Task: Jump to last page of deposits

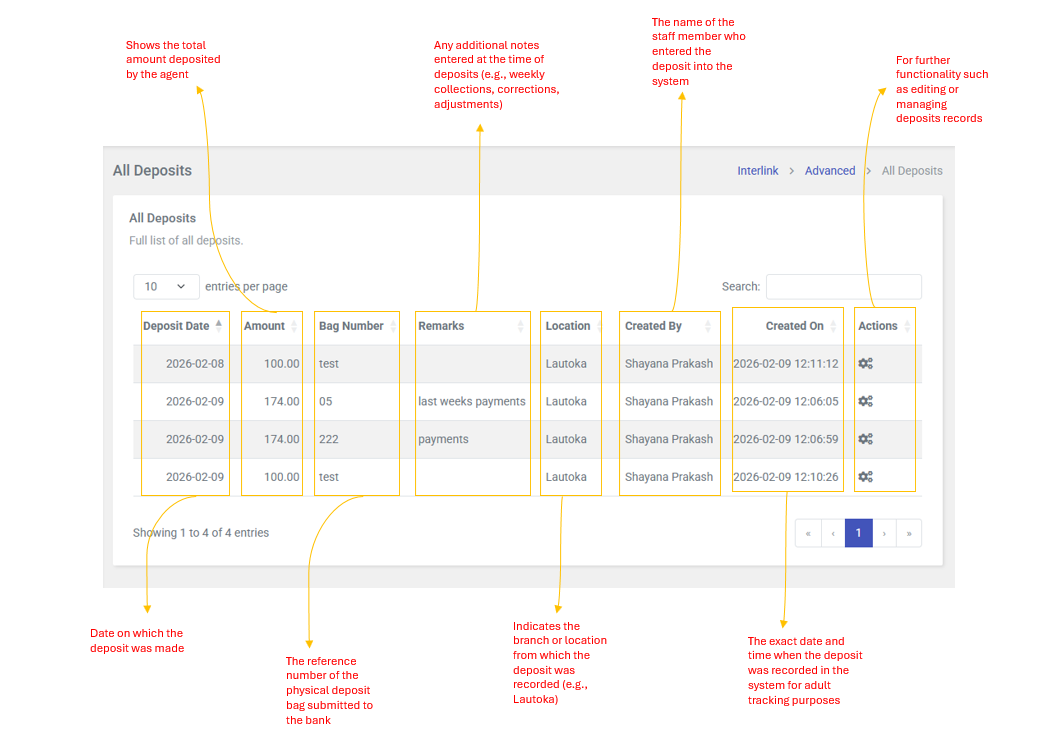Action: point(909,533)
